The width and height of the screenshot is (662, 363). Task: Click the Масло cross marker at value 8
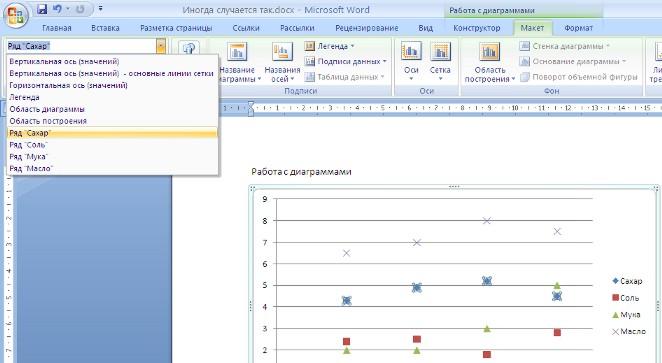pyautogui.click(x=487, y=220)
